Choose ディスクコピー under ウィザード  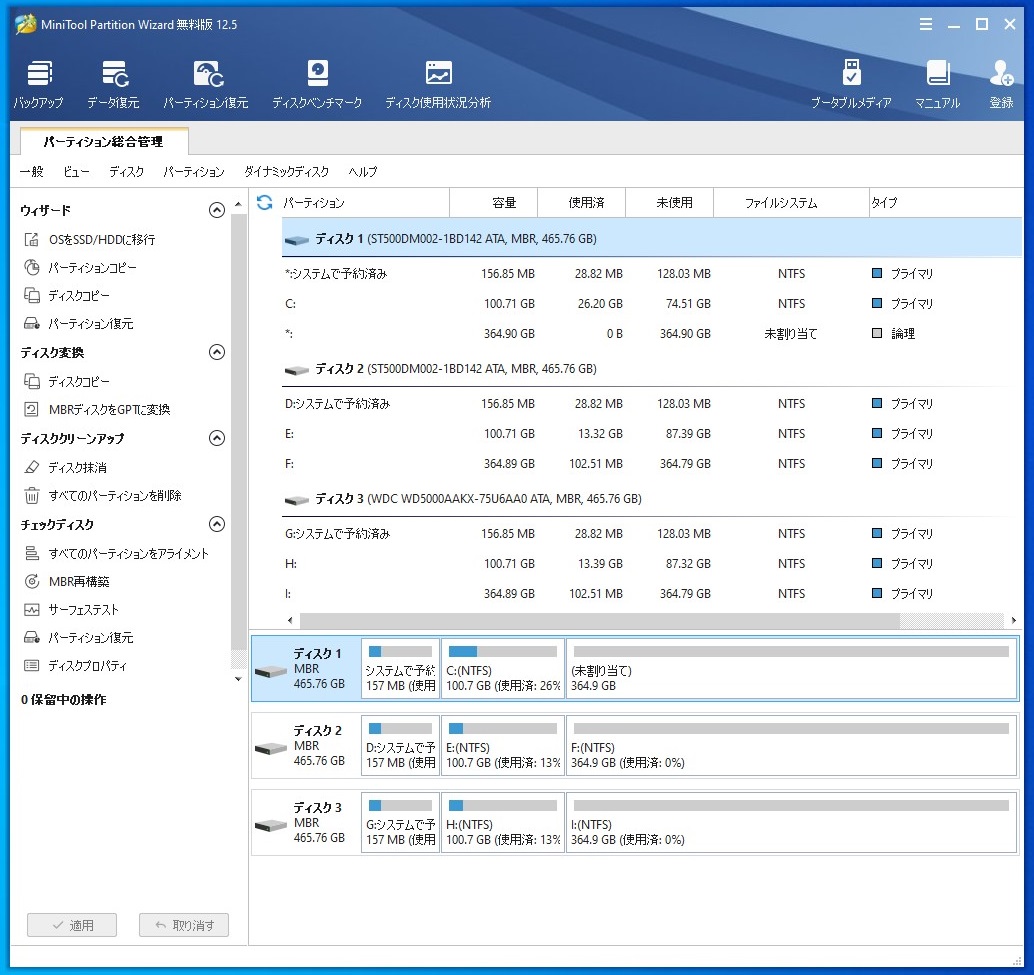[x=67, y=295]
